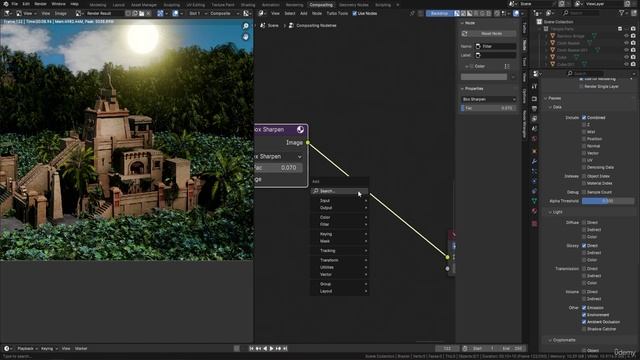This screenshot has height=360, width=640.
Task: Click the Play animation button in timeline
Action: tap(271, 349)
